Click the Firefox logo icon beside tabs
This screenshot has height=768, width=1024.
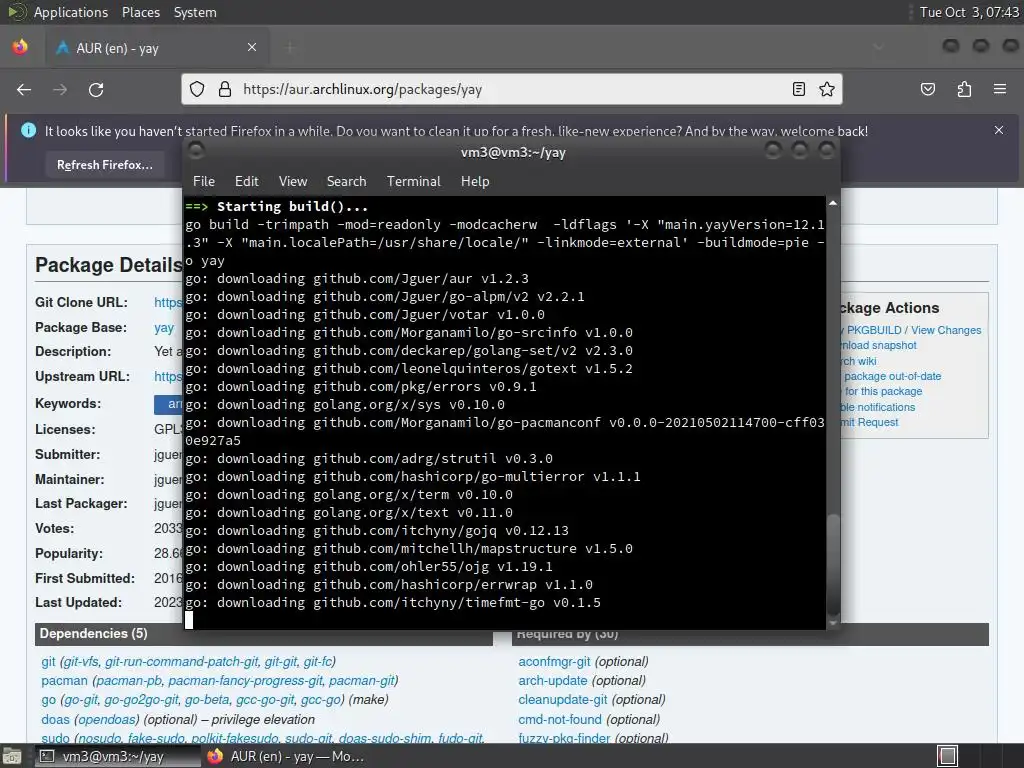pyautogui.click(x=20, y=47)
